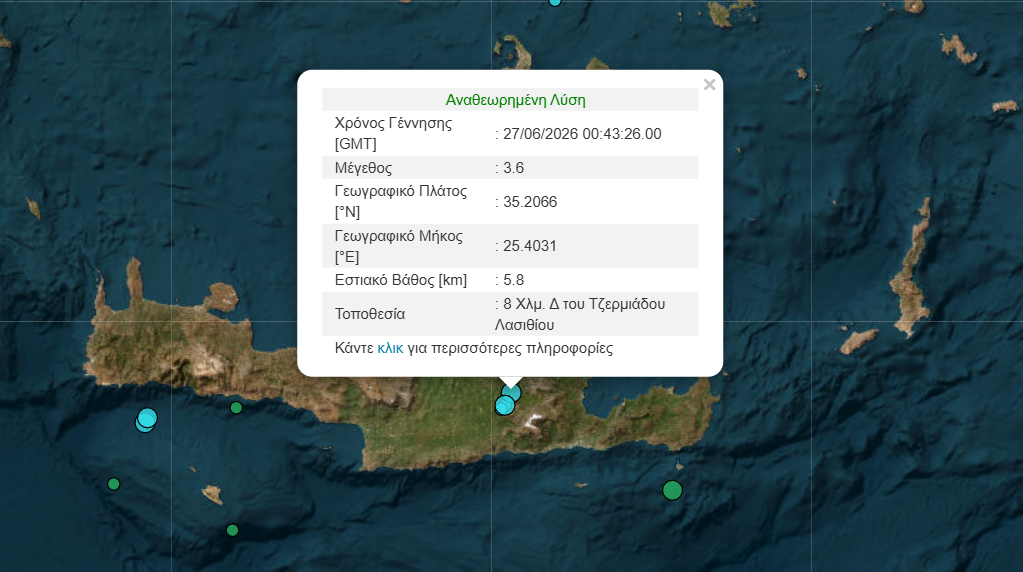Click the focal depth value 5.8
Viewport: 1023px width, 572px height.
(x=513, y=280)
